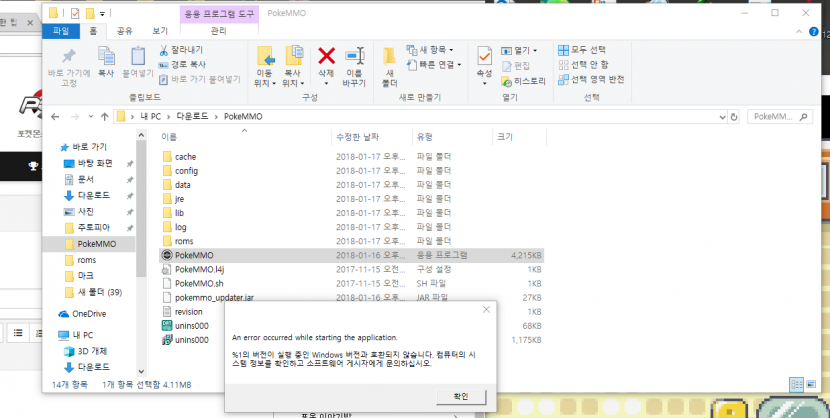Screen dimensions: 830x418
Task: Open the Open (열기) dropdown in ribbon
Action: click(x=519, y=50)
